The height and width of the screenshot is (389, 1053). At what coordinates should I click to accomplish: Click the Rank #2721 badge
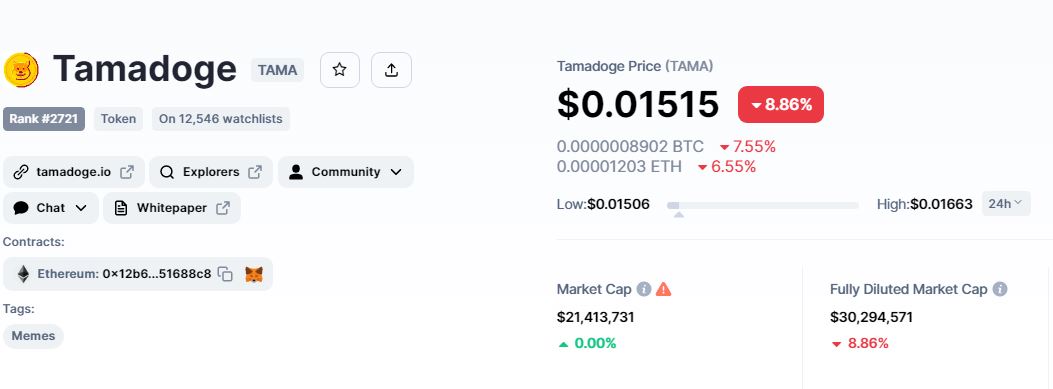pos(44,120)
